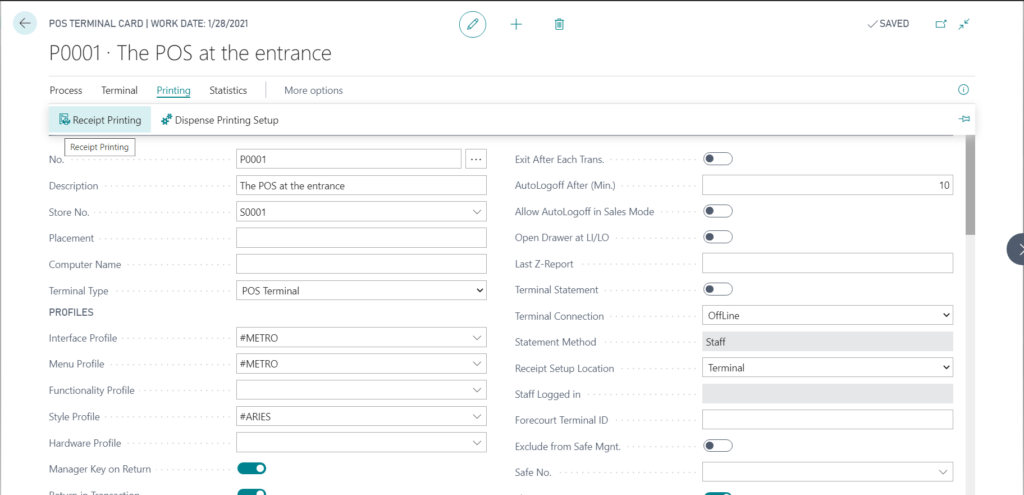Enable the Terminal Statement switch
1024x495 pixels.
[x=717, y=289]
